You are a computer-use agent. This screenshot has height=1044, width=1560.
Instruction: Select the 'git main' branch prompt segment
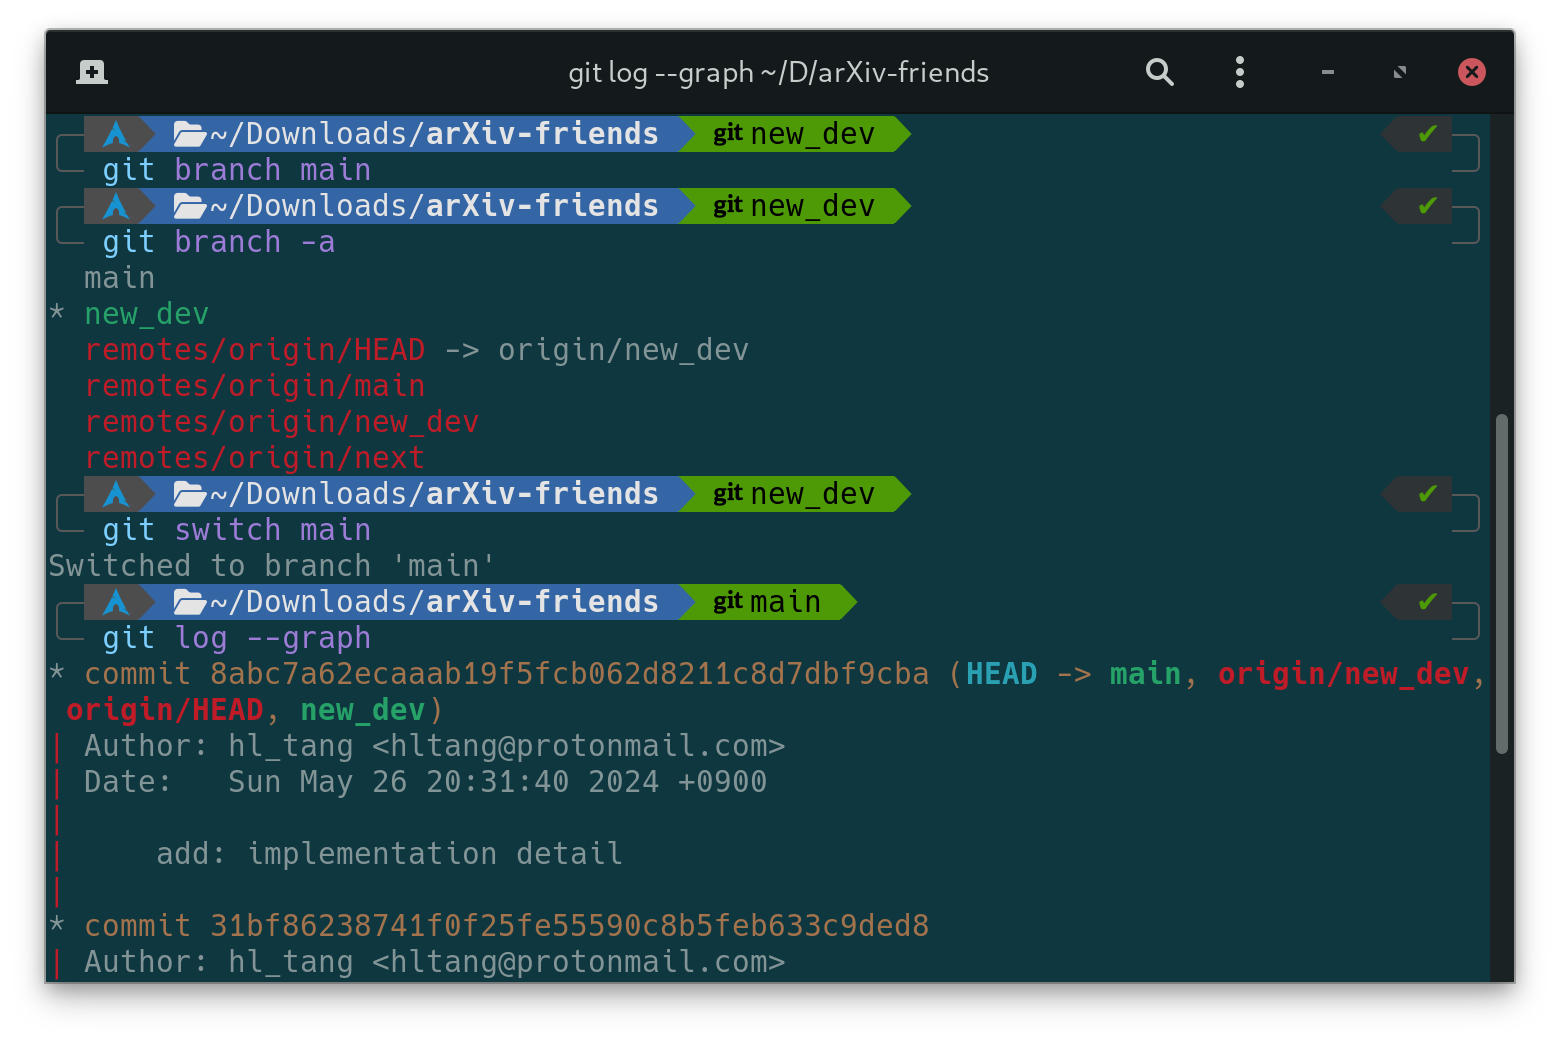pyautogui.click(x=767, y=602)
